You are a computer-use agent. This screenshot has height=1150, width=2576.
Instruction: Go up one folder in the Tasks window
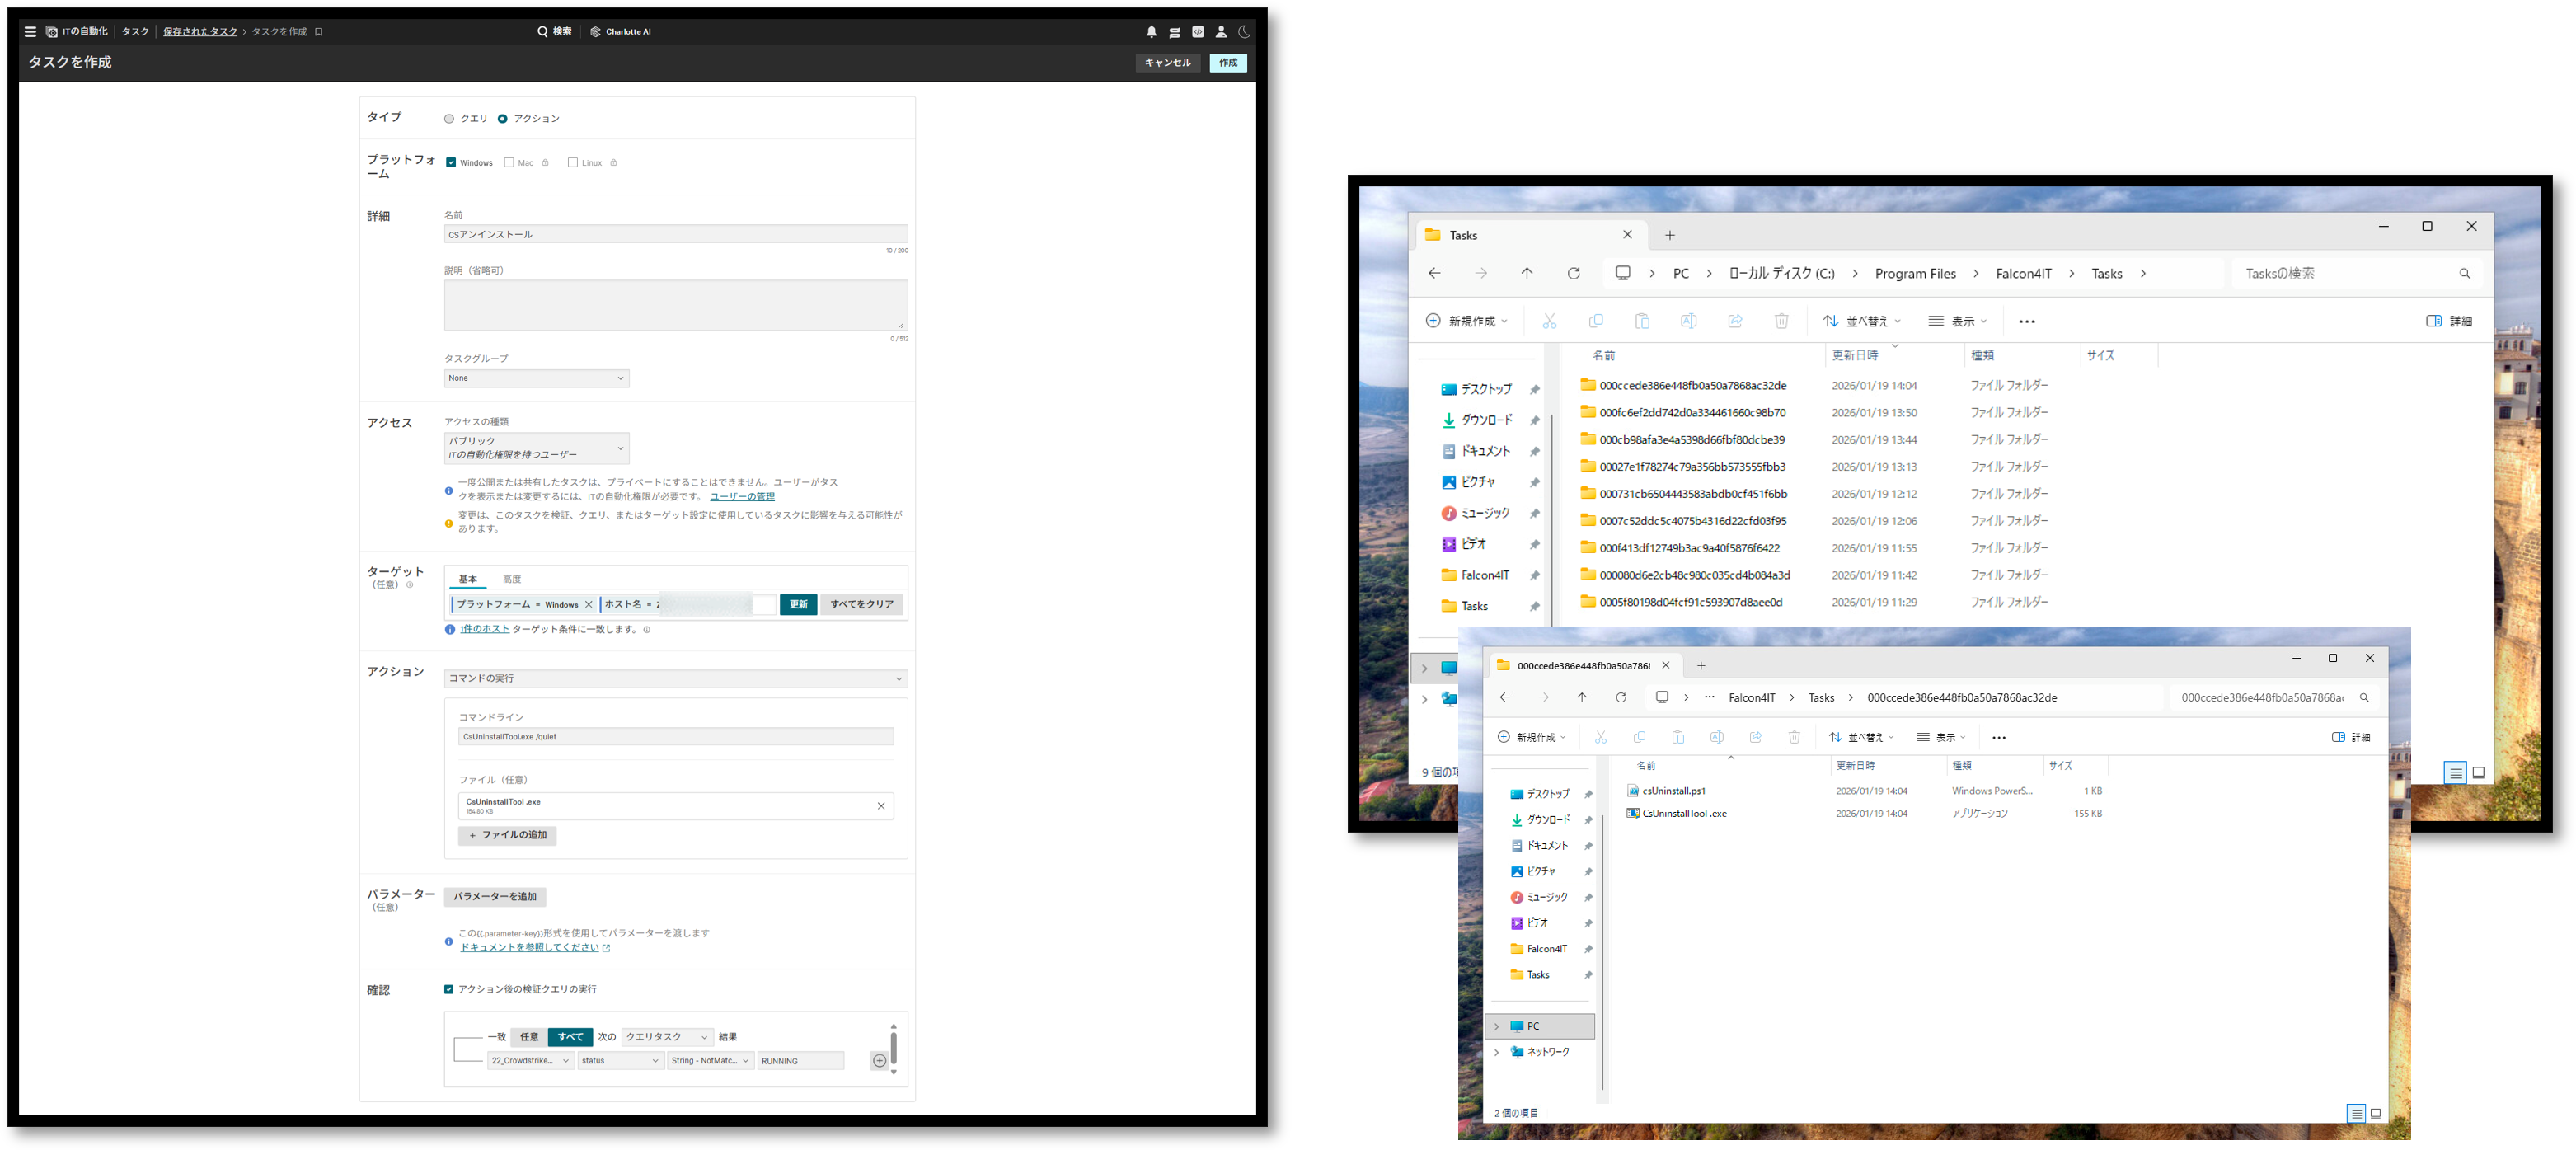coord(1526,274)
